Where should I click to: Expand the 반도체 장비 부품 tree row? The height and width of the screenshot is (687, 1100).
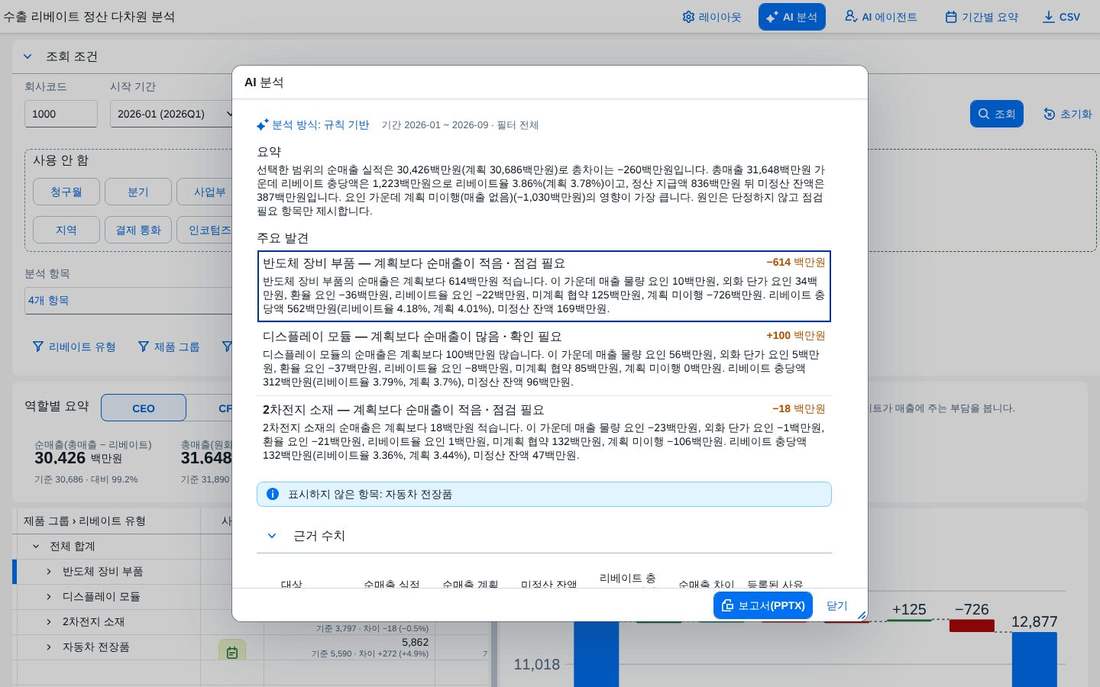point(48,571)
